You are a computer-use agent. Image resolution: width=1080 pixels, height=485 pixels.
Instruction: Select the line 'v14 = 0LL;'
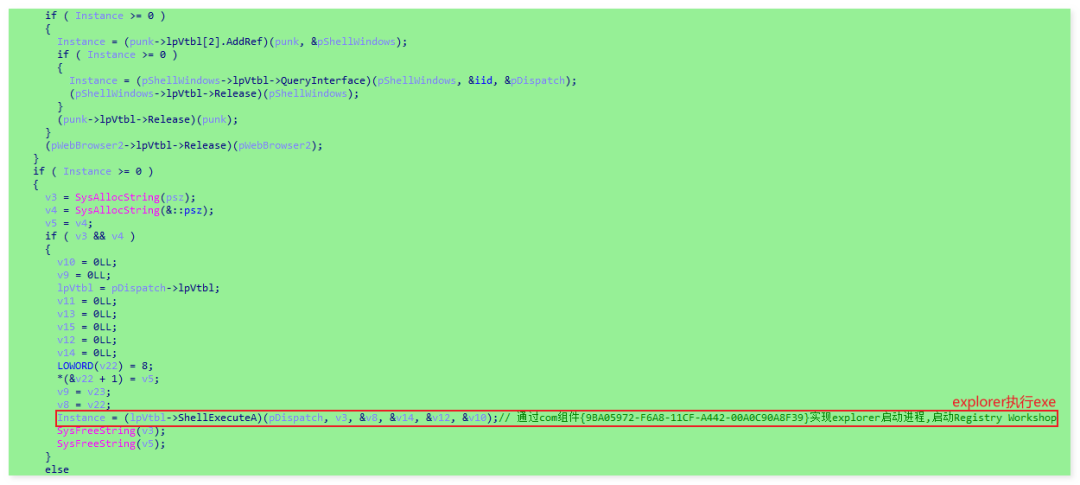click(x=87, y=353)
